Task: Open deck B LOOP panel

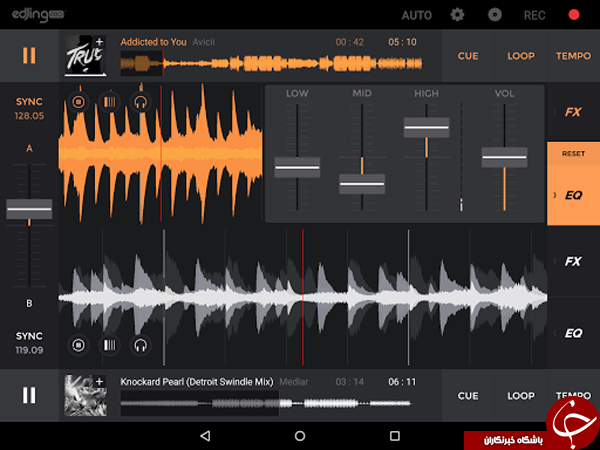Action: tap(521, 396)
